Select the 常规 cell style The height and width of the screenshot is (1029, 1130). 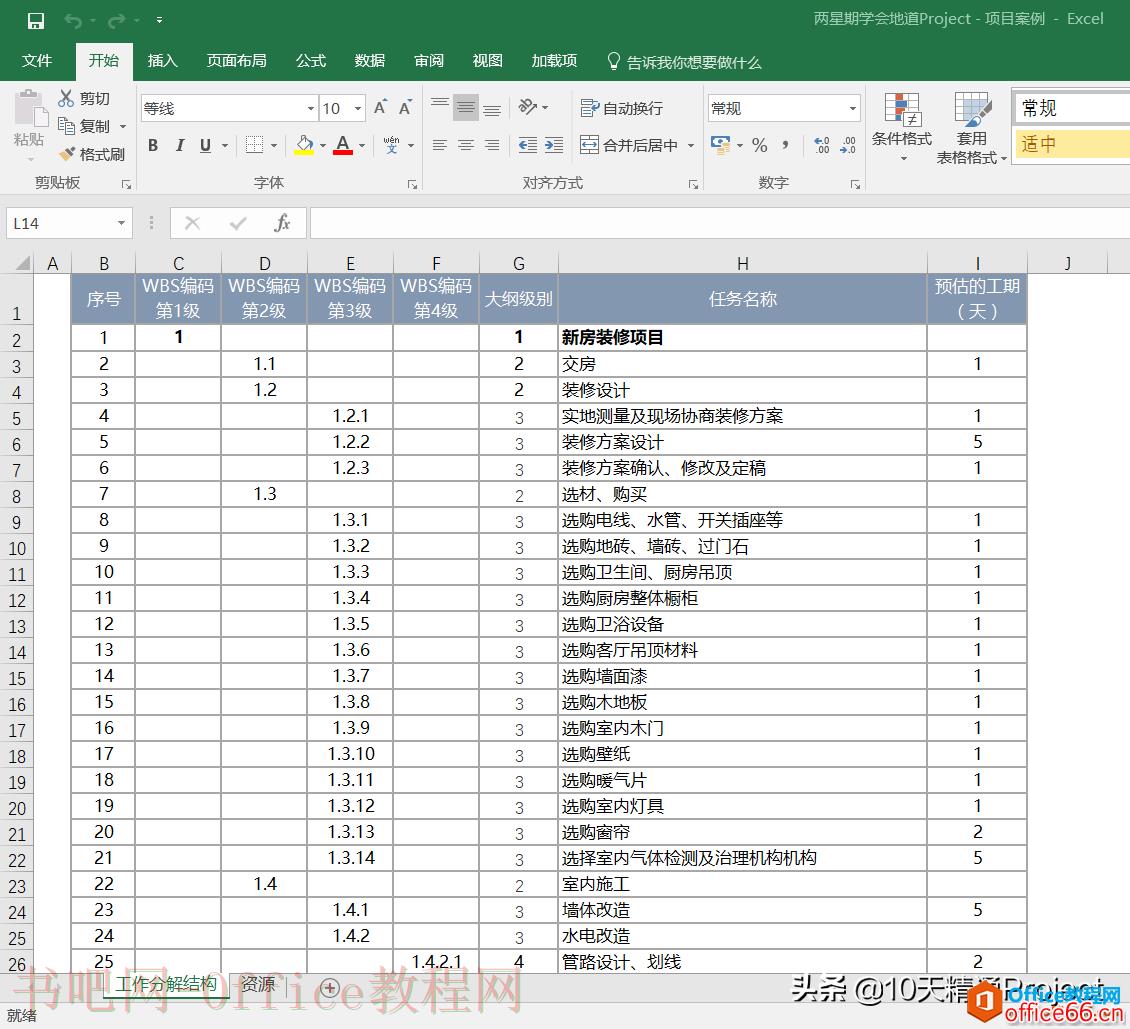click(1072, 108)
